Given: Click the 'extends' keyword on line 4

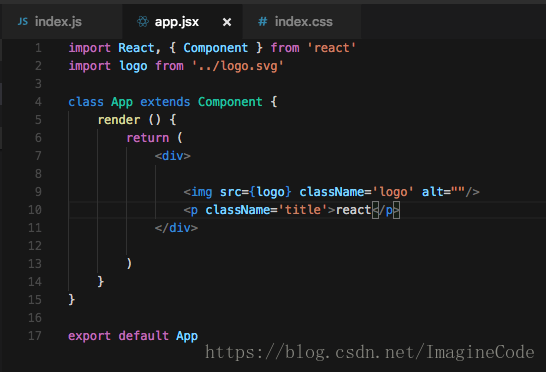Looking at the screenshot, I should (165, 102).
